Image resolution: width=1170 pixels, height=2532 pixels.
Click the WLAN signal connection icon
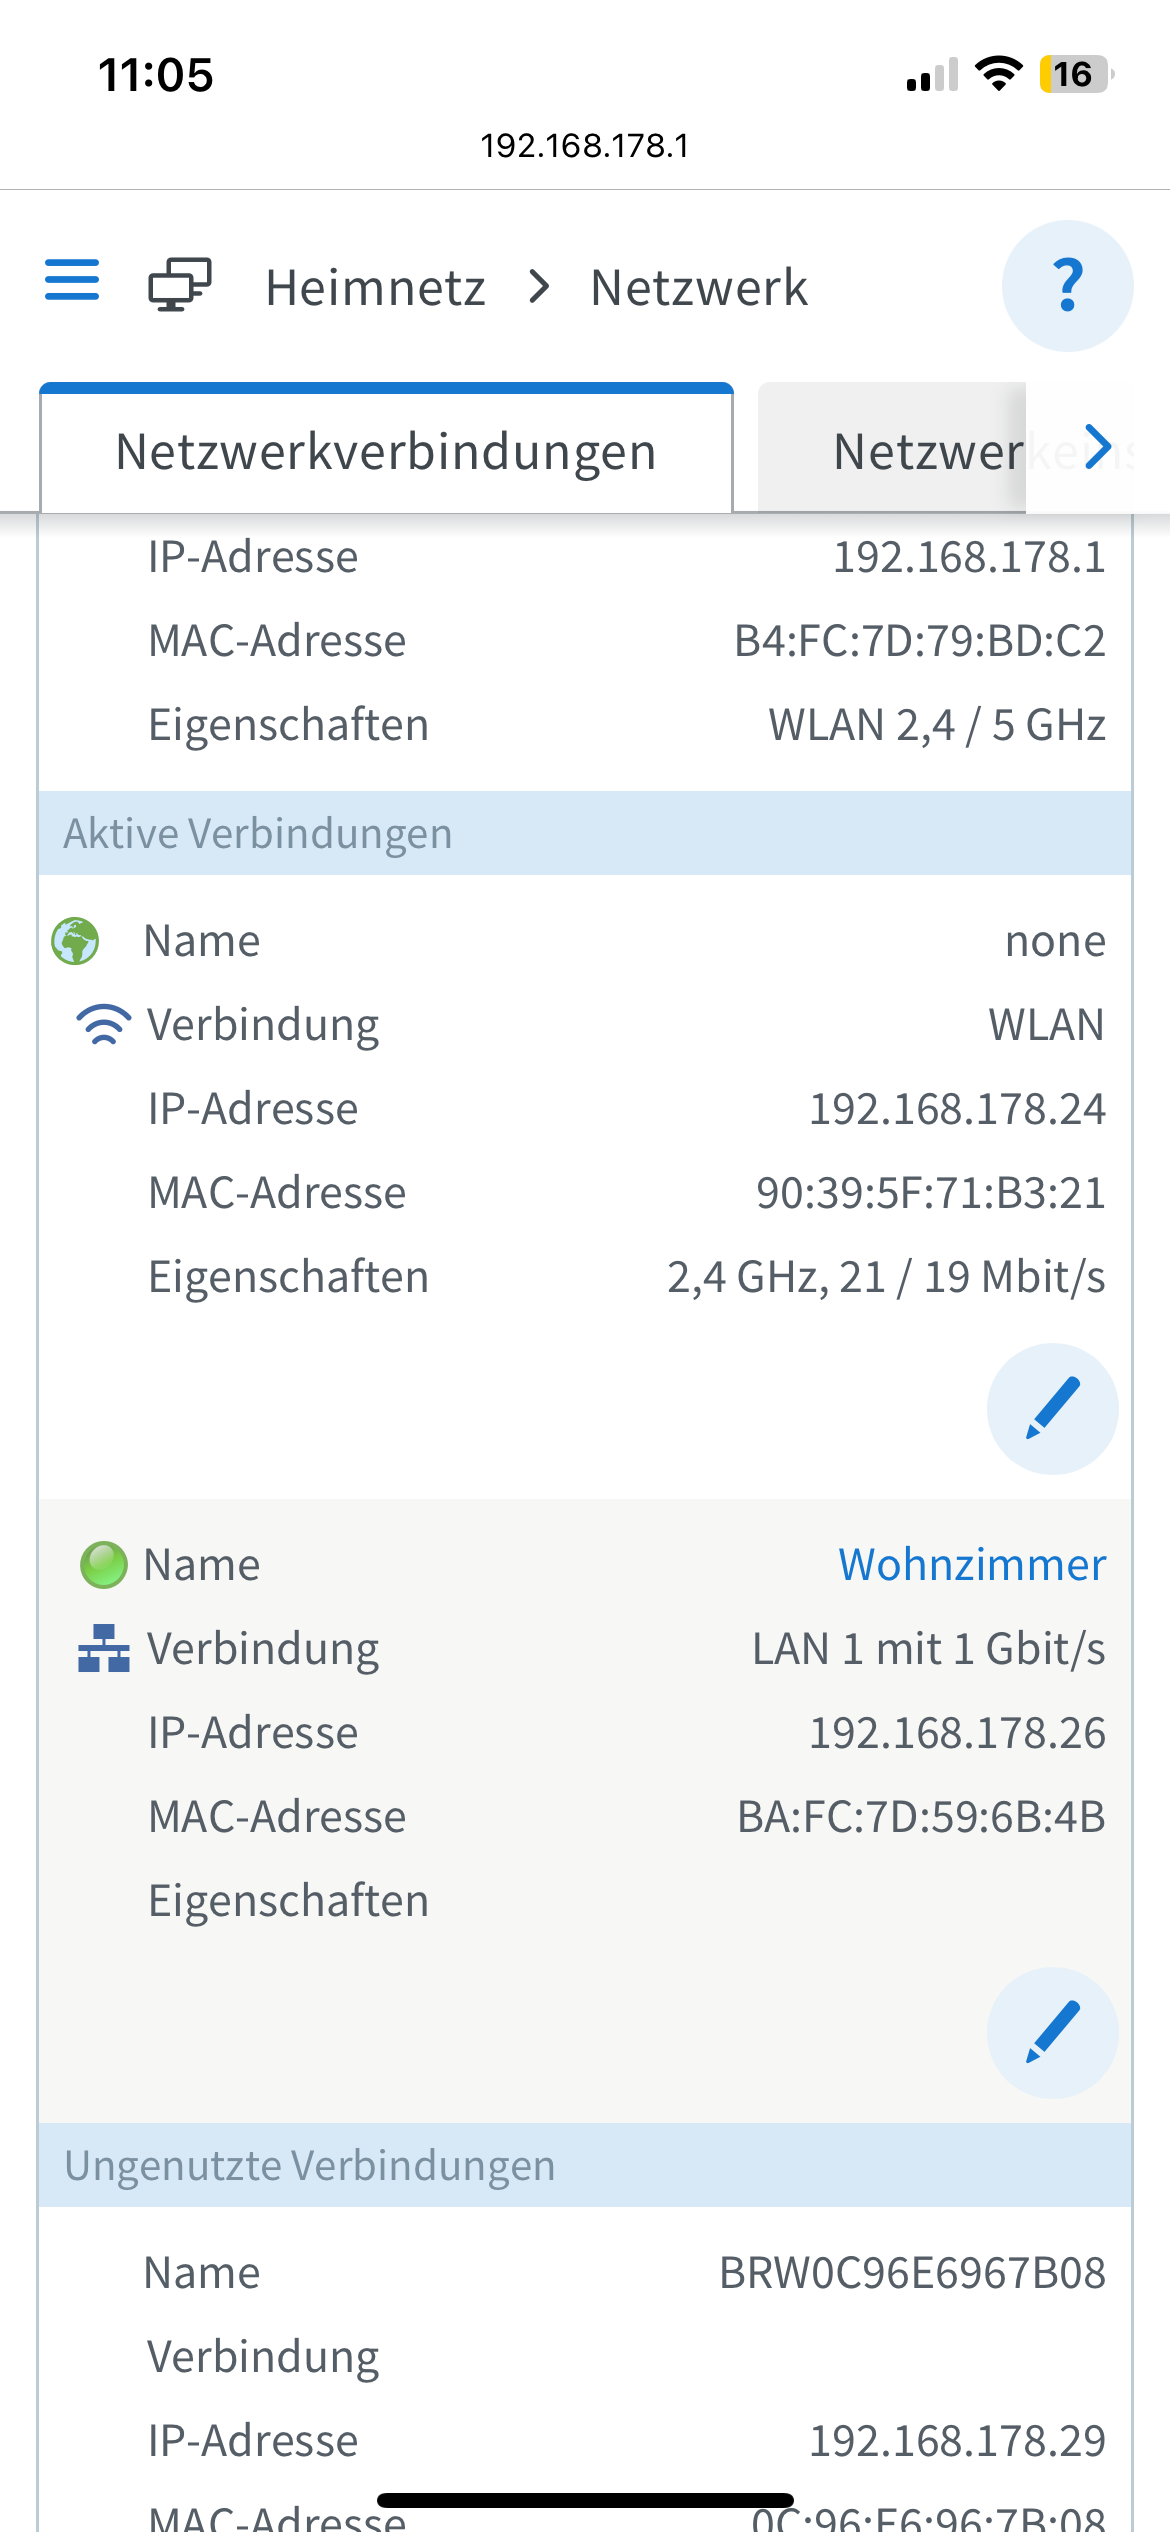tap(104, 1025)
